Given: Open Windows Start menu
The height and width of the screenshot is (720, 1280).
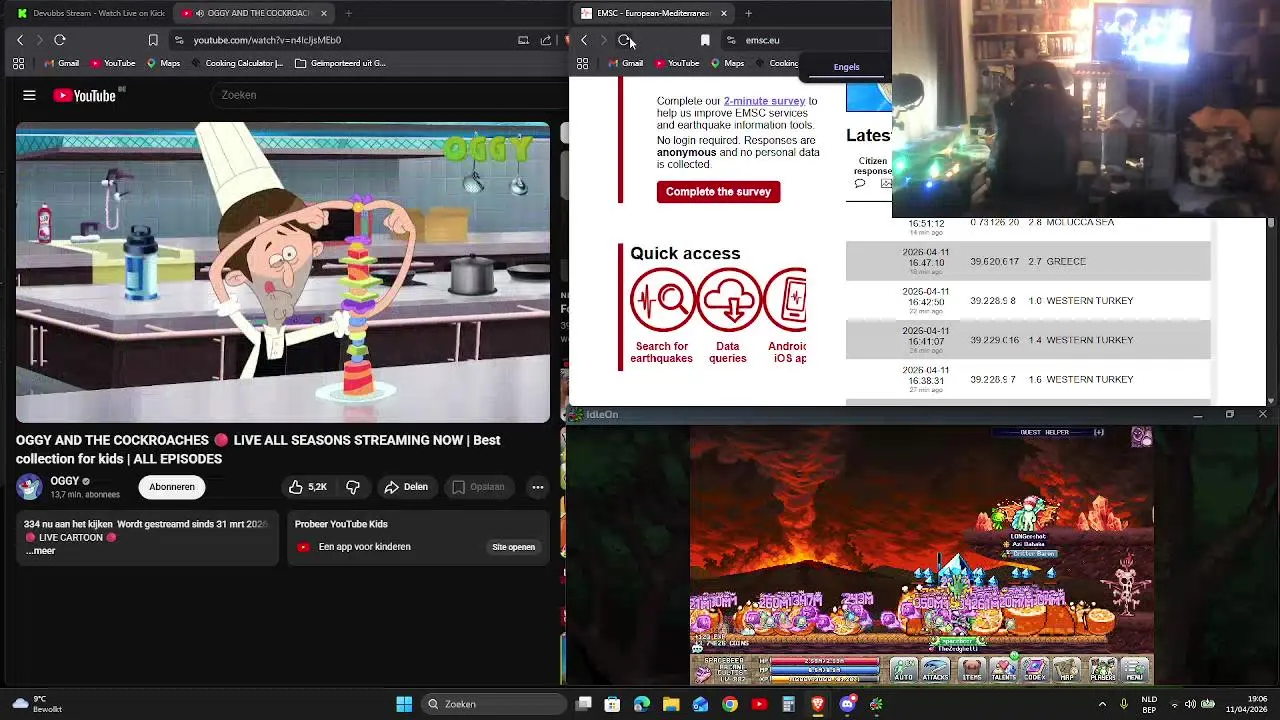Looking at the screenshot, I should click(x=404, y=704).
